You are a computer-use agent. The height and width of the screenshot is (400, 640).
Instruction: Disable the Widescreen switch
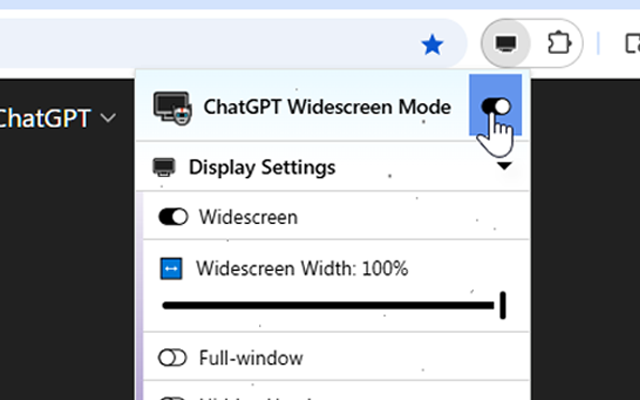173,216
